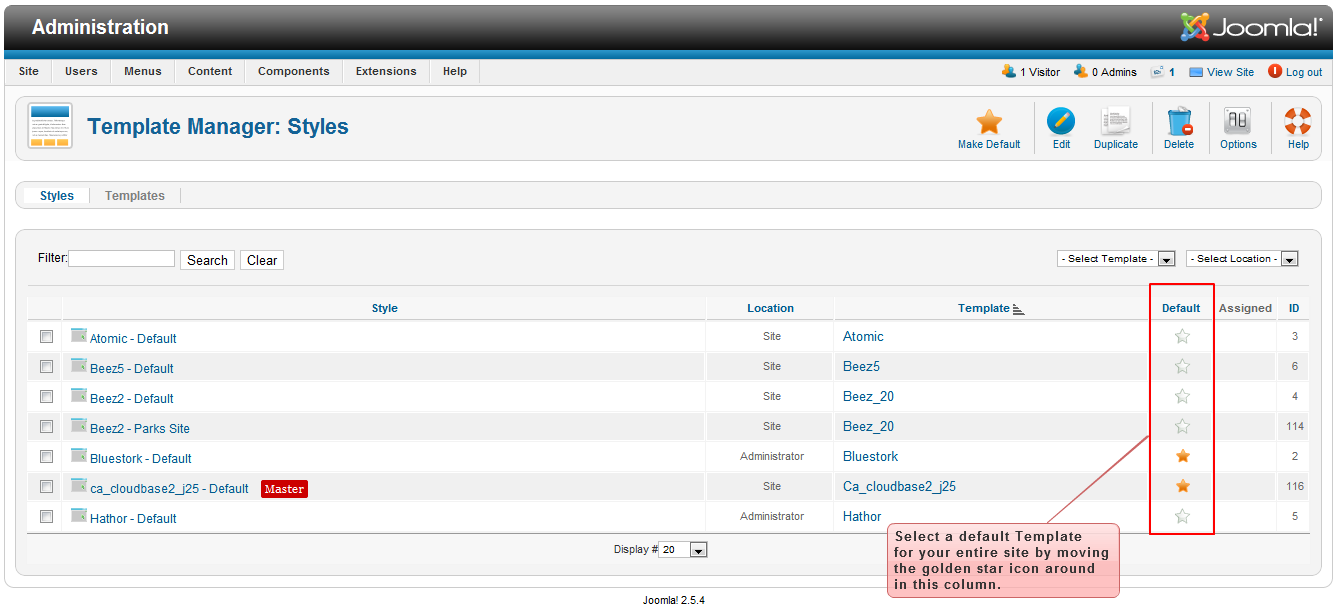The width and height of the screenshot is (1338, 612).
Task: Select the Beez2 - Default row checkbox
Action: pos(46,397)
